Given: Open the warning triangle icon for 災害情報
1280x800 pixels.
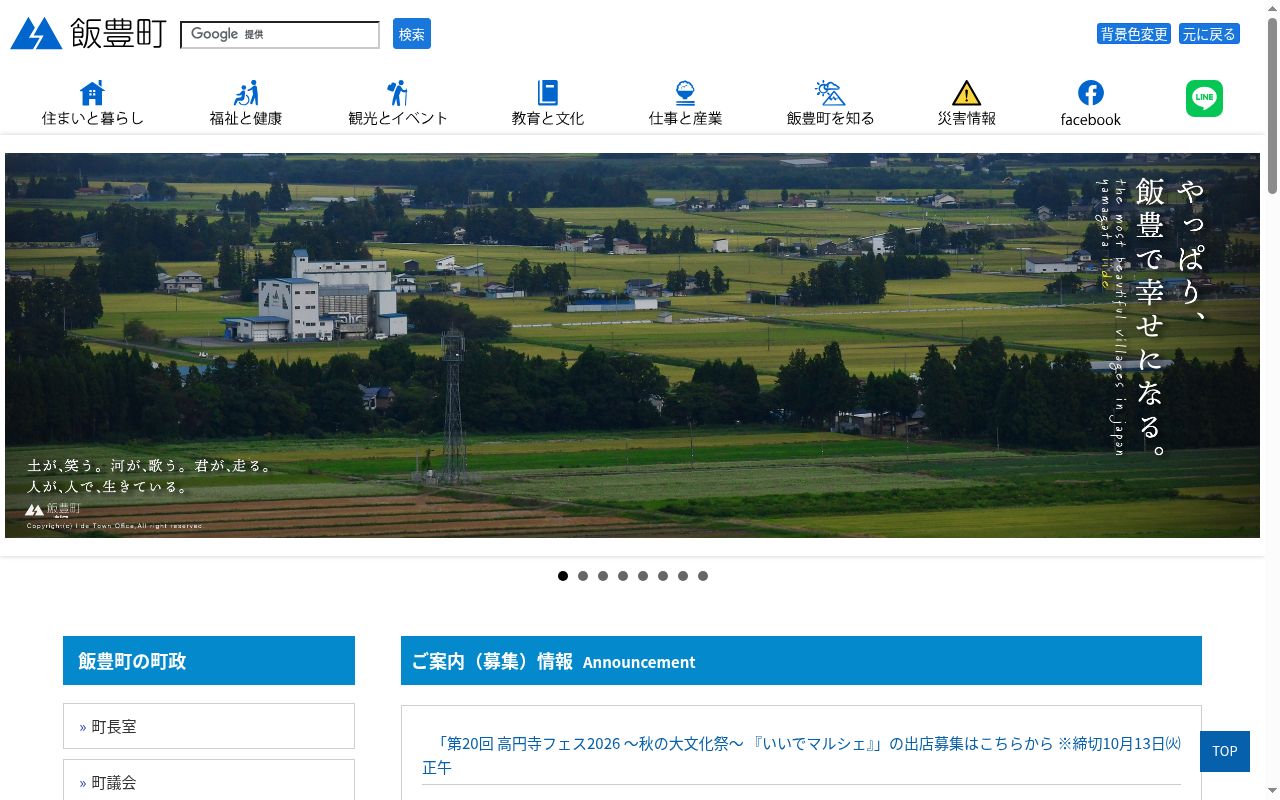Looking at the screenshot, I should click(966, 93).
